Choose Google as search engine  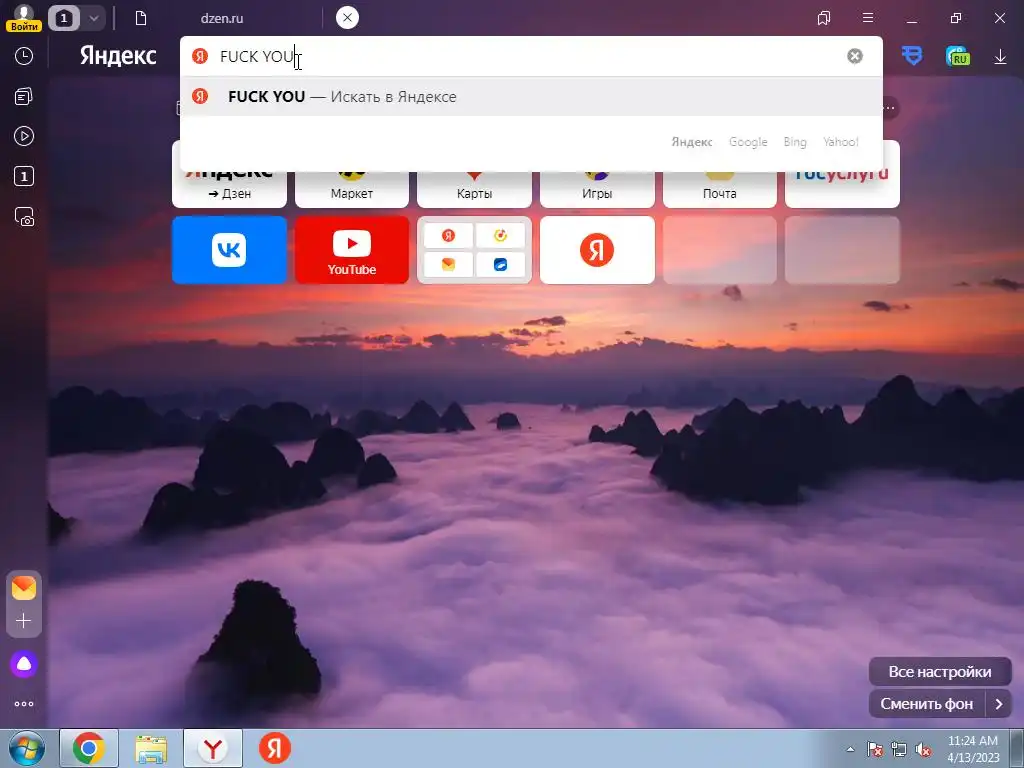click(748, 142)
